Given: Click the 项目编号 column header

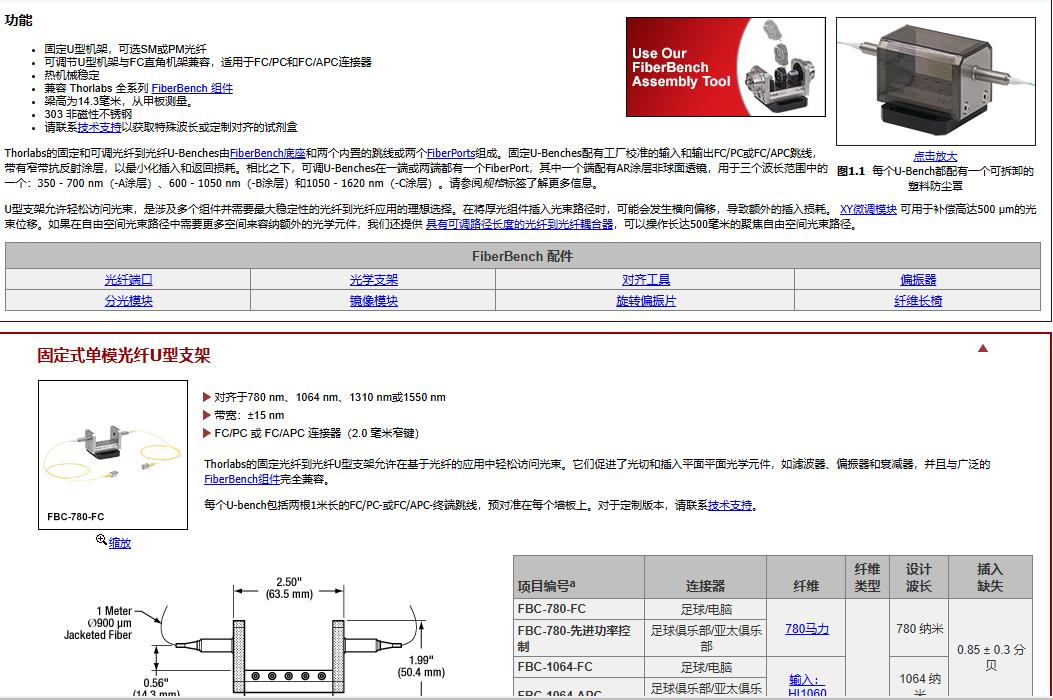Looking at the screenshot, I should coord(579,577).
